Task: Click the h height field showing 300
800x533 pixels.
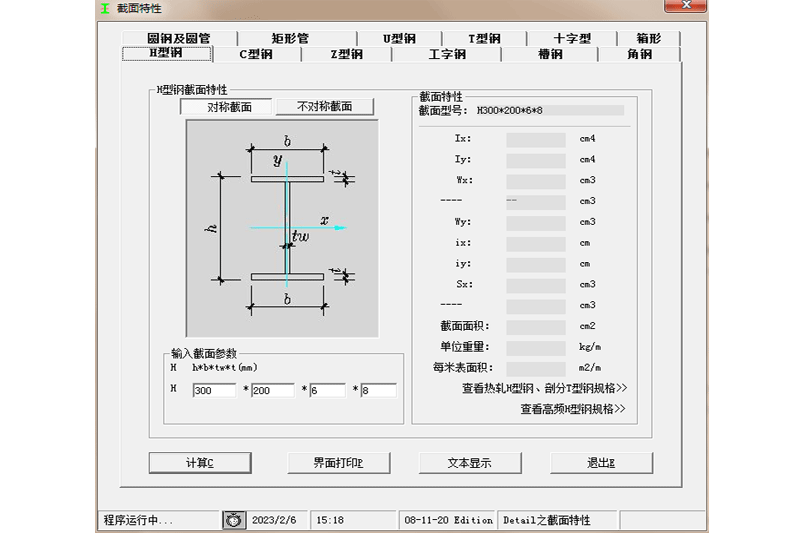Action: (214, 391)
